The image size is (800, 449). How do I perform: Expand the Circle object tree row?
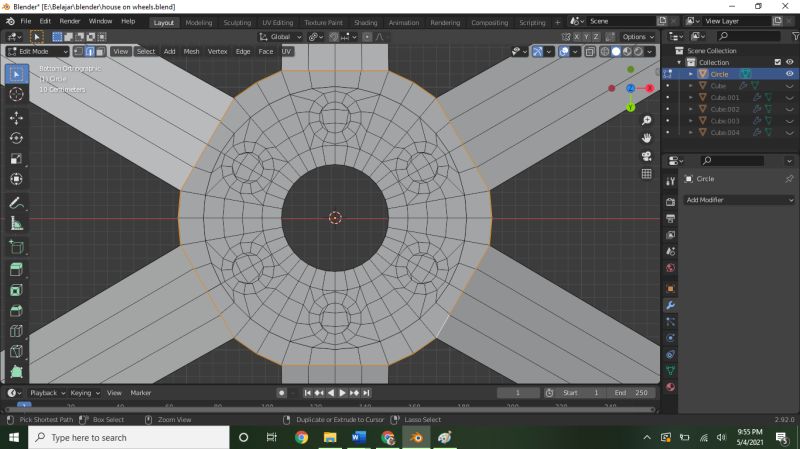[x=691, y=74]
